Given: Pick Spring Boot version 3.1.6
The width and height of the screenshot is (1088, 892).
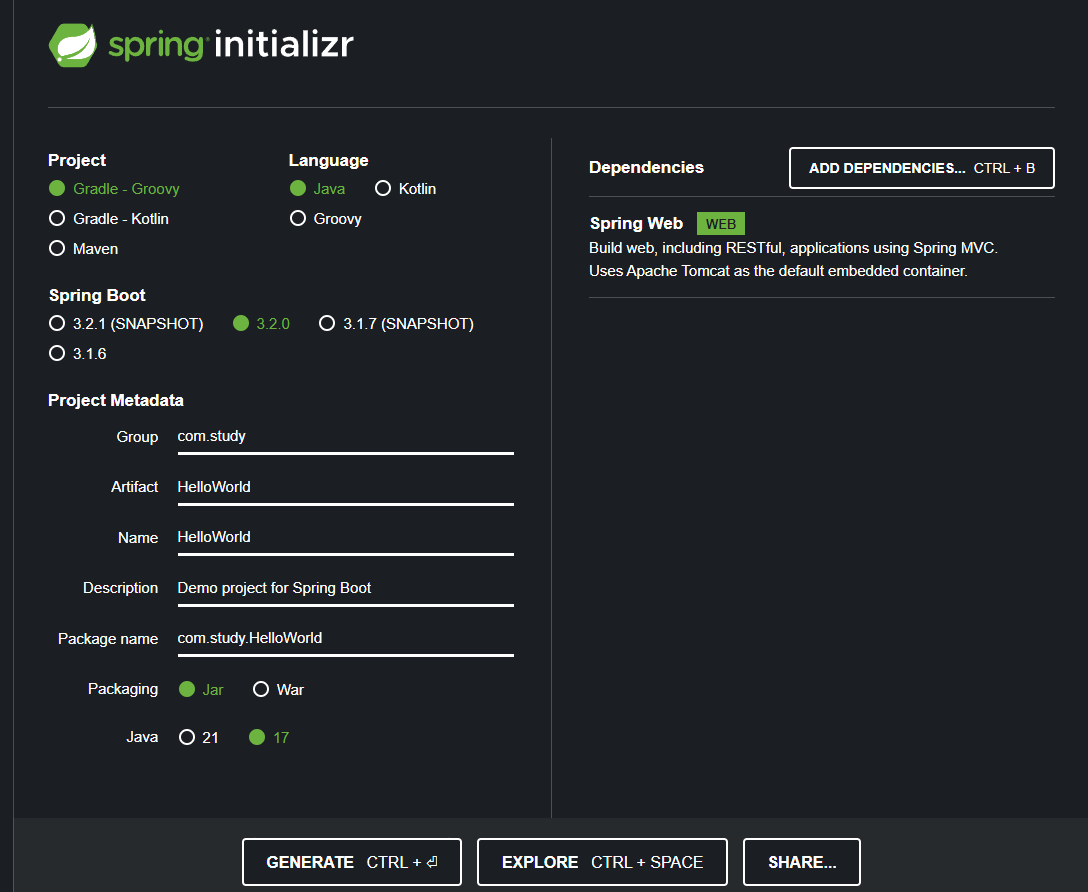Looking at the screenshot, I should click(x=78, y=353).
